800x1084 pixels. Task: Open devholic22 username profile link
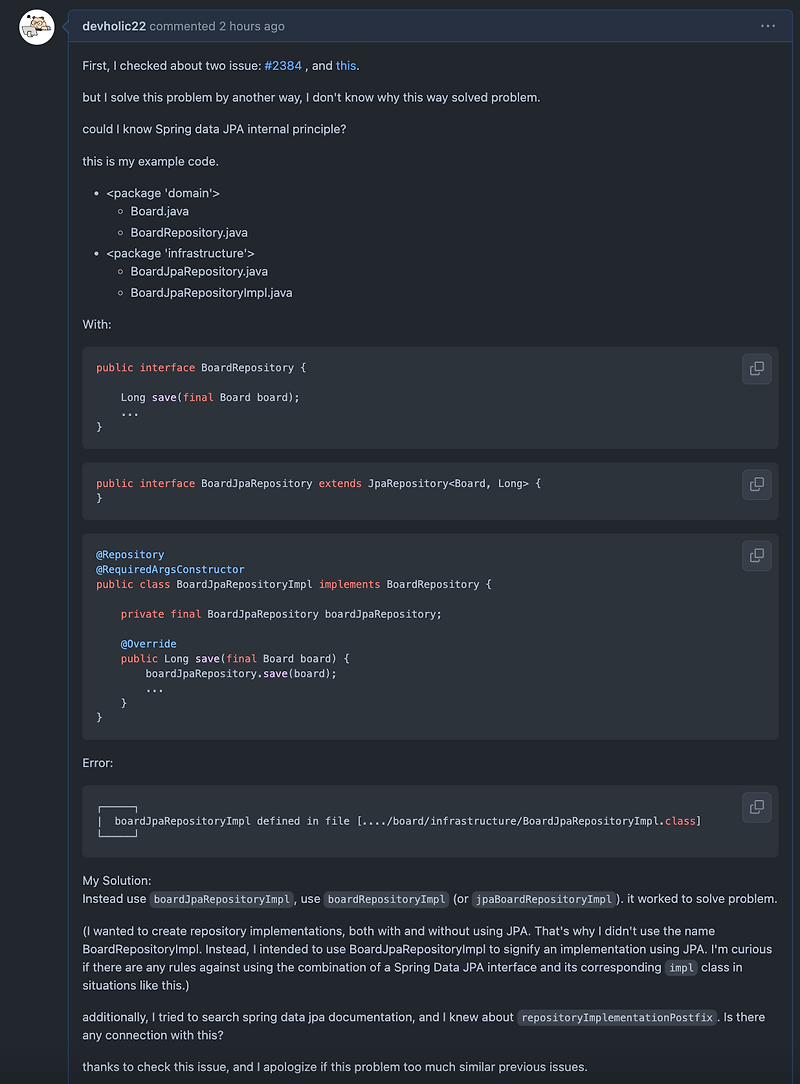[114, 26]
